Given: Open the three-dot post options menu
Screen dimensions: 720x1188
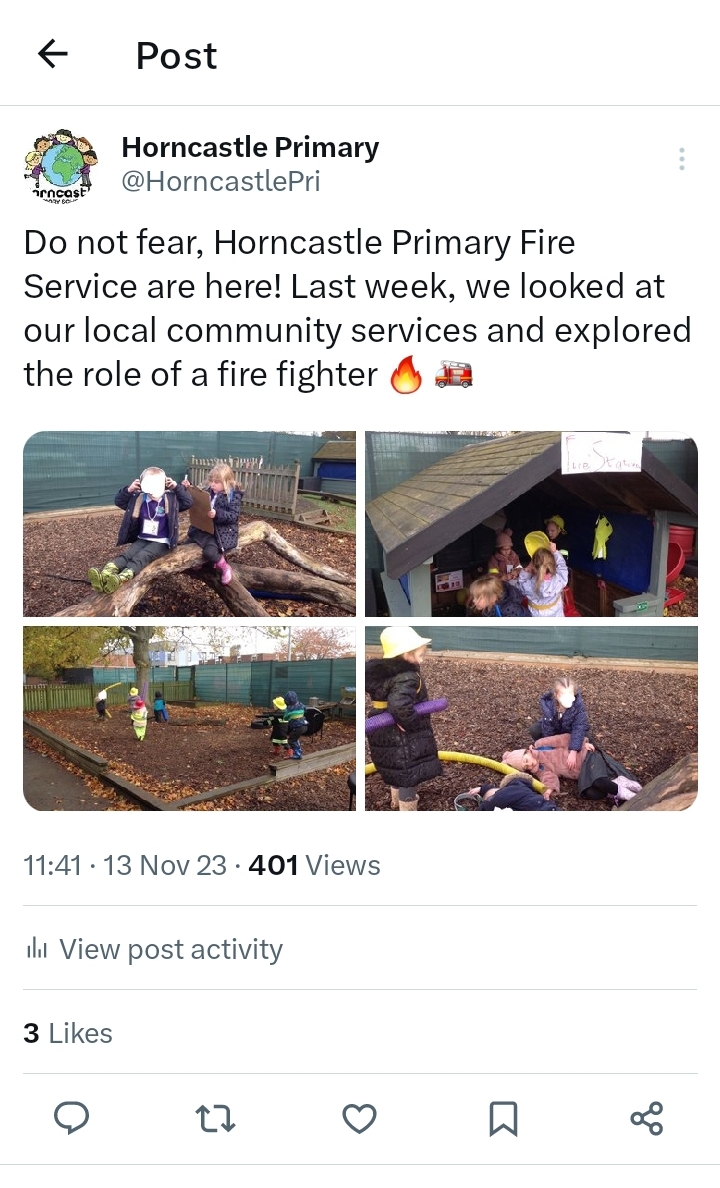Looking at the screenshot, I should tap(682, 159).
